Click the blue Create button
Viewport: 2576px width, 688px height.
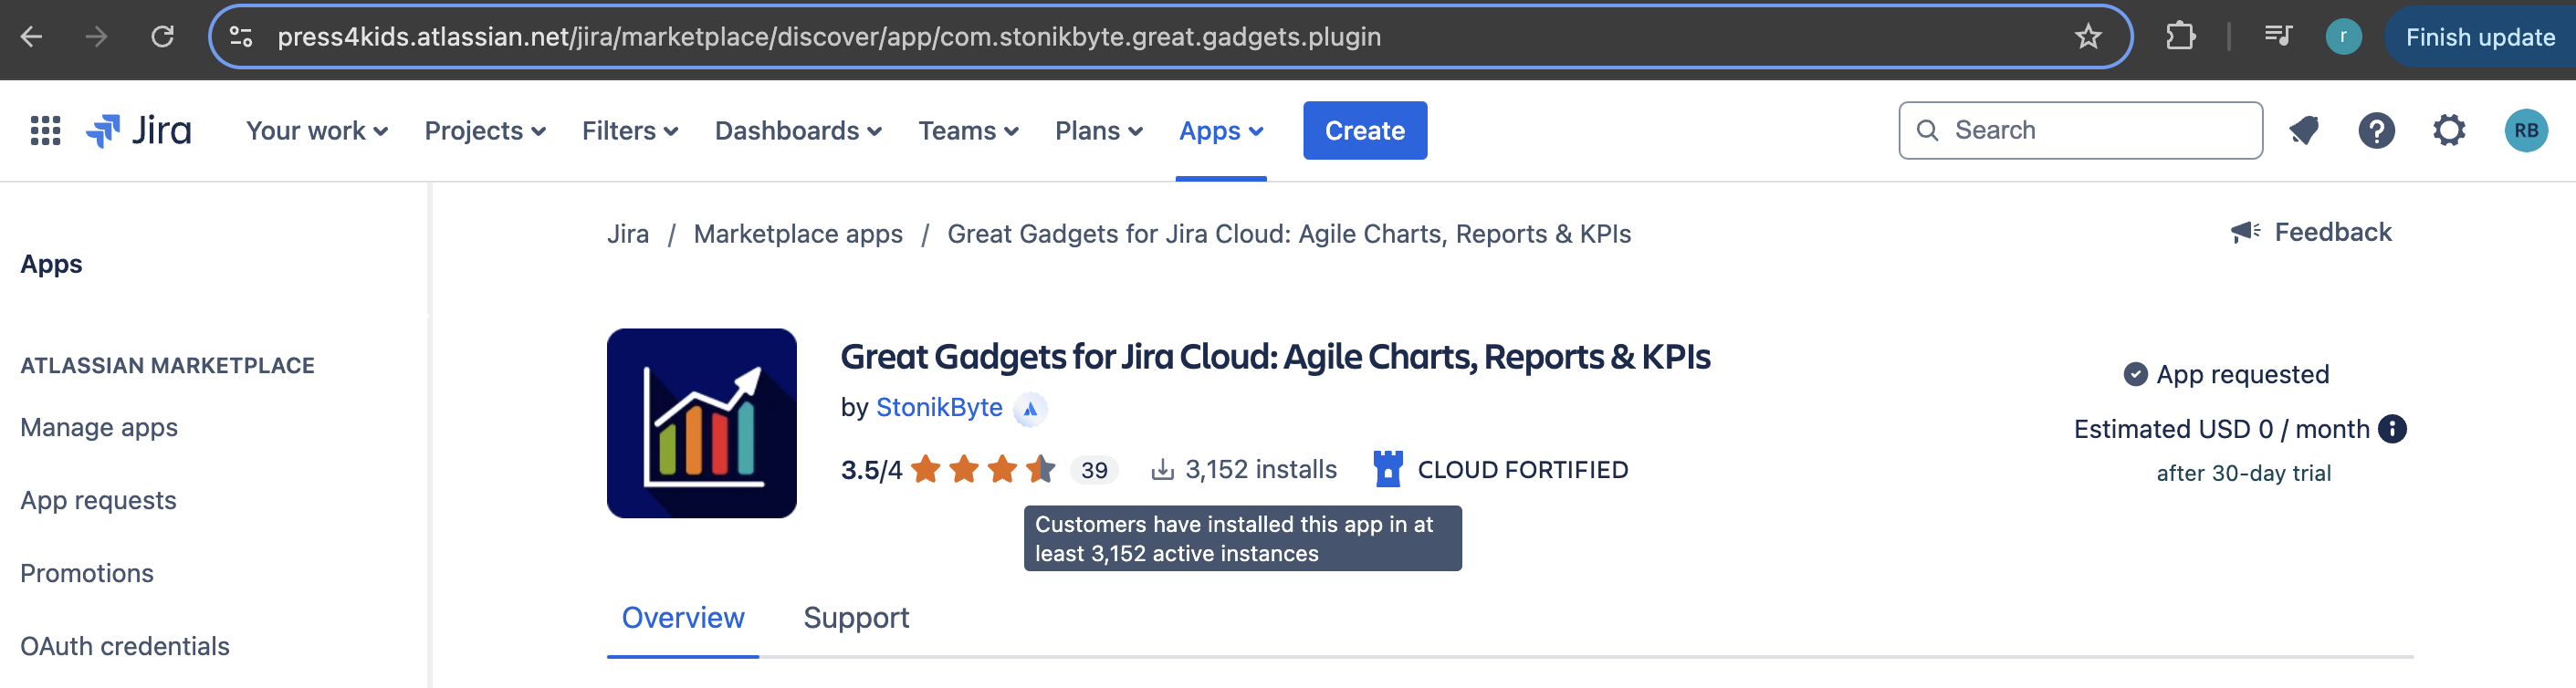coord(1365,131)
